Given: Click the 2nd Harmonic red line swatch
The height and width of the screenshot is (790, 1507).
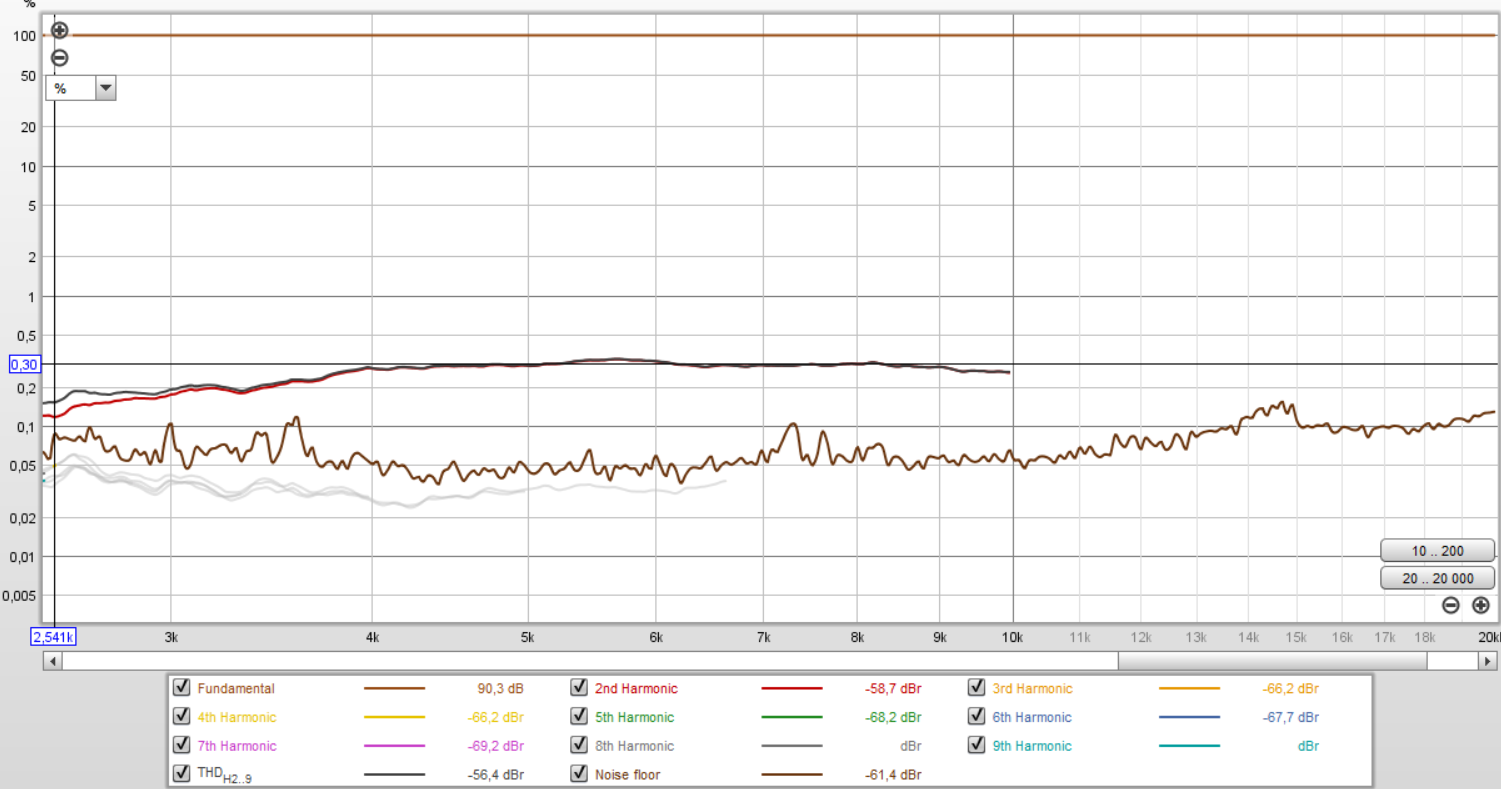Looking at the screenshot, I should pyautogui.click(x=792, y=689).
